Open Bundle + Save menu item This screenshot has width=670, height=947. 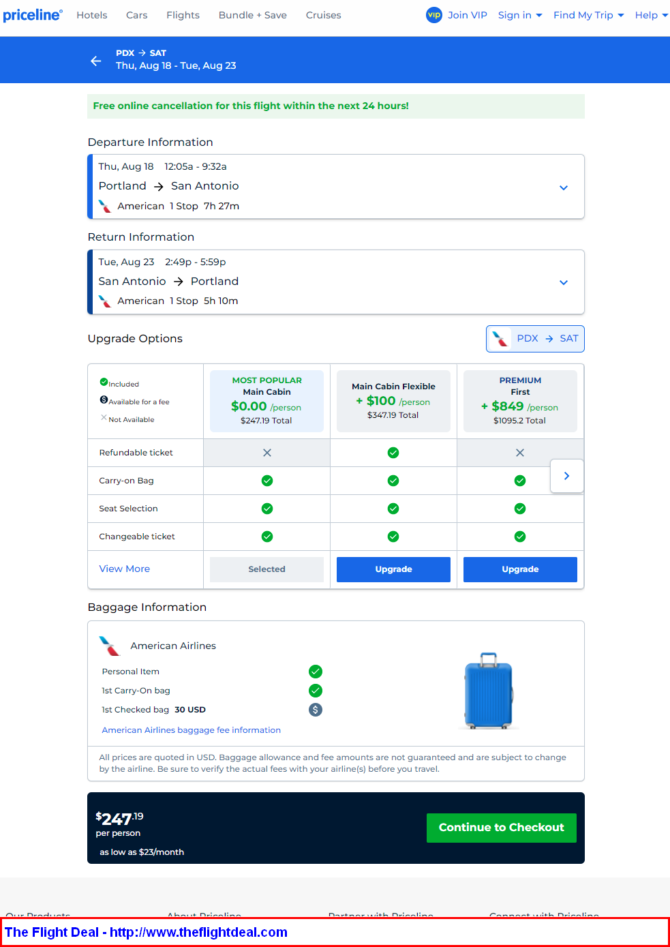click(253, 15)
